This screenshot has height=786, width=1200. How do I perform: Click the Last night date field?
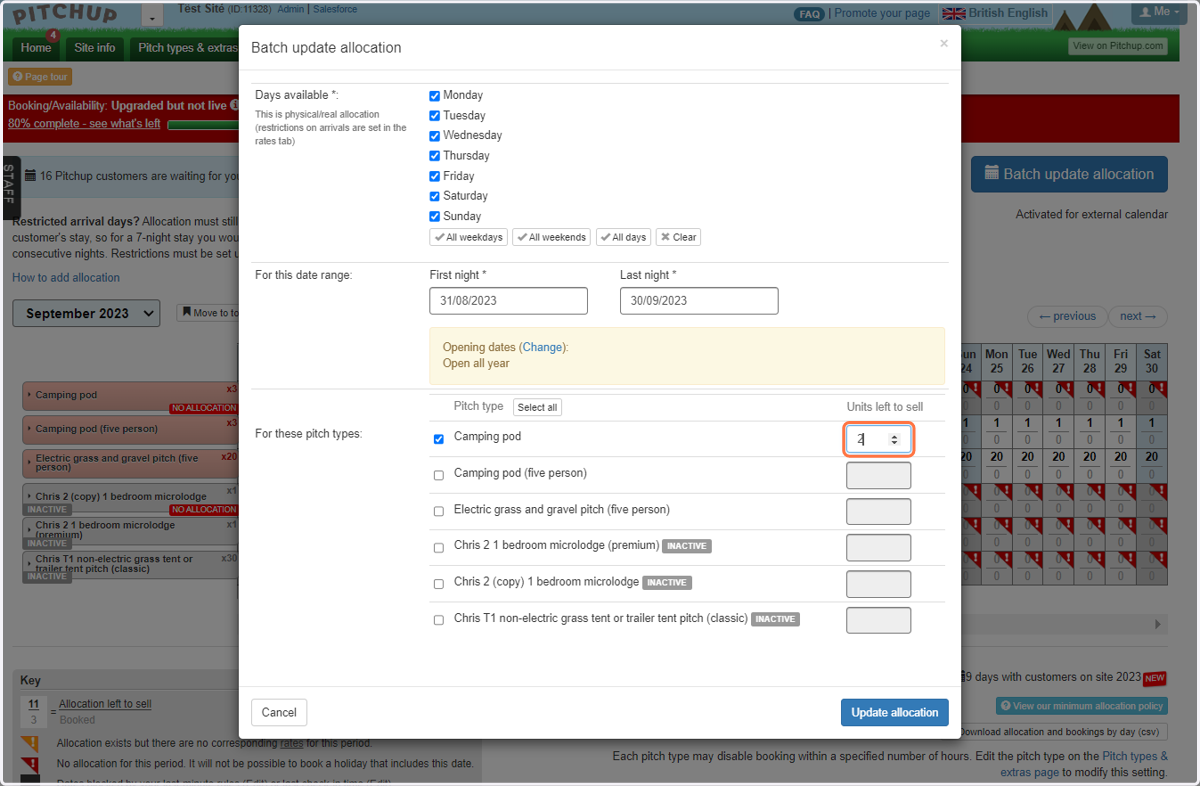coord(699,301)
